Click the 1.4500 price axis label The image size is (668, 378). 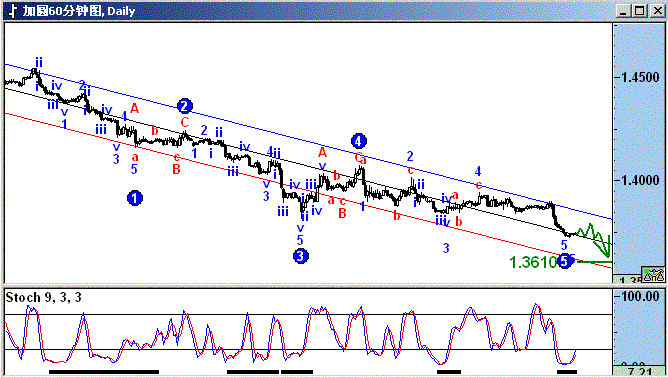[x=640, y=78]
